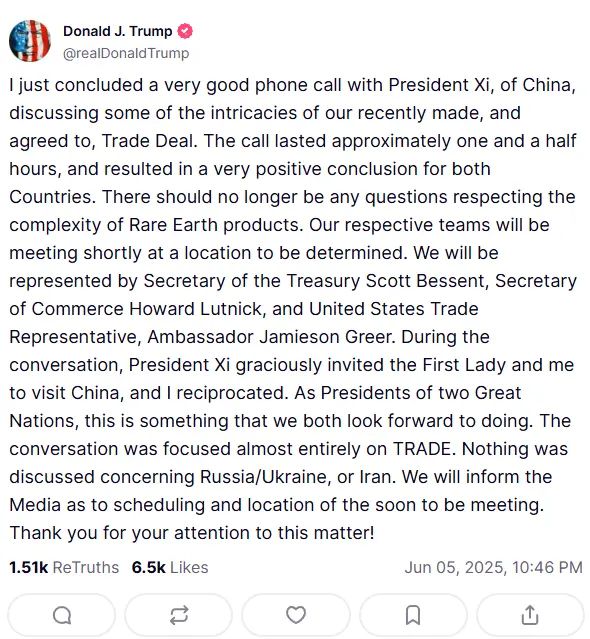Image resolution: width=590 pixels, height=639 pixels.
Task: Click the Jamieson Greer name in post
Action: coord(328,337)
